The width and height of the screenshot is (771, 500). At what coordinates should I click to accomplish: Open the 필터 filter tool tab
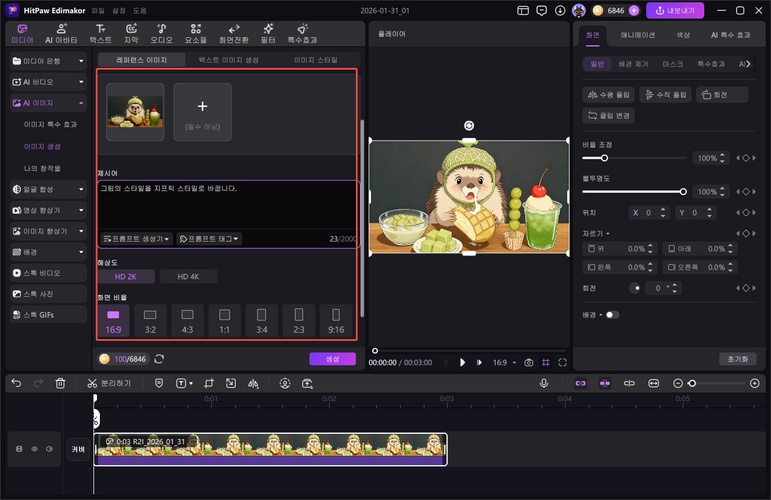(268, 33)
